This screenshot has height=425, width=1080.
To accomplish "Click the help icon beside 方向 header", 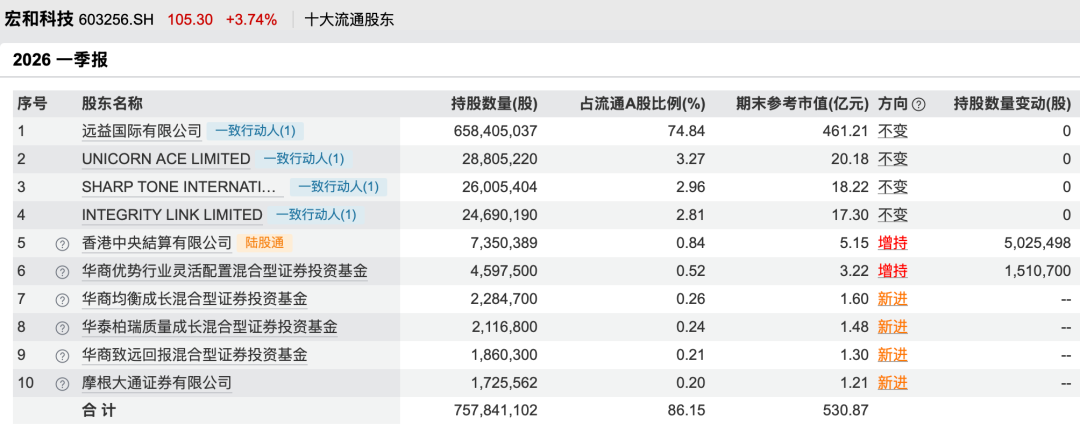I will point(919,103).
